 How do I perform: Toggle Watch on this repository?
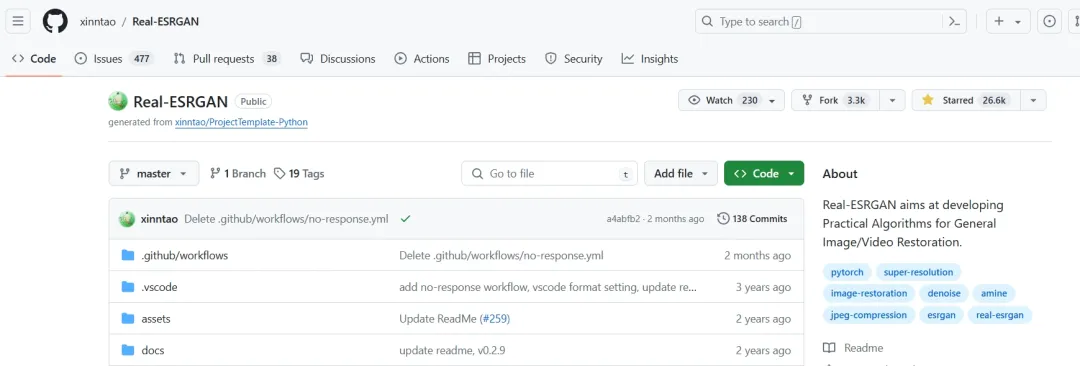tap(731, 100)
